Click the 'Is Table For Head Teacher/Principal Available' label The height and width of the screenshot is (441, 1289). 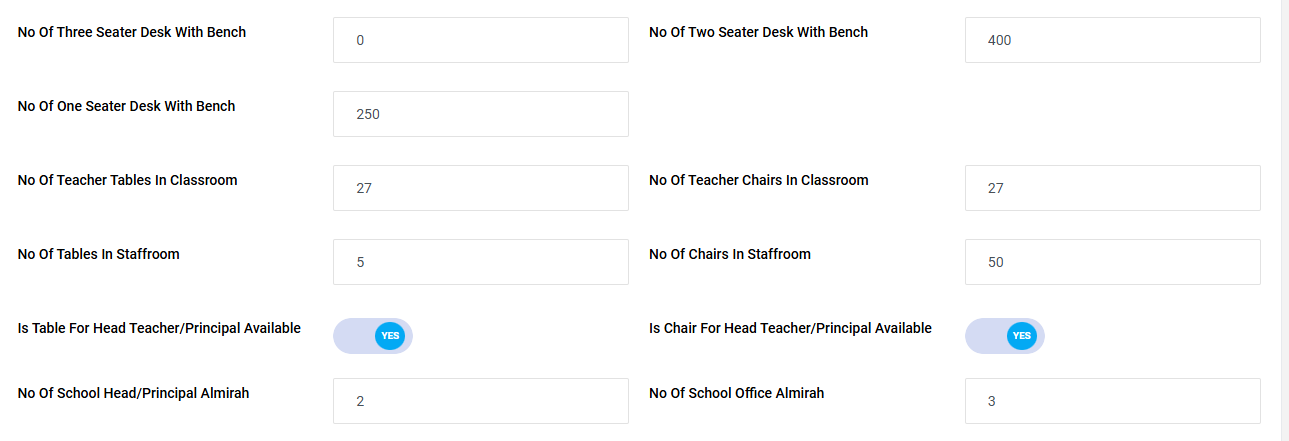pos(159,328)
